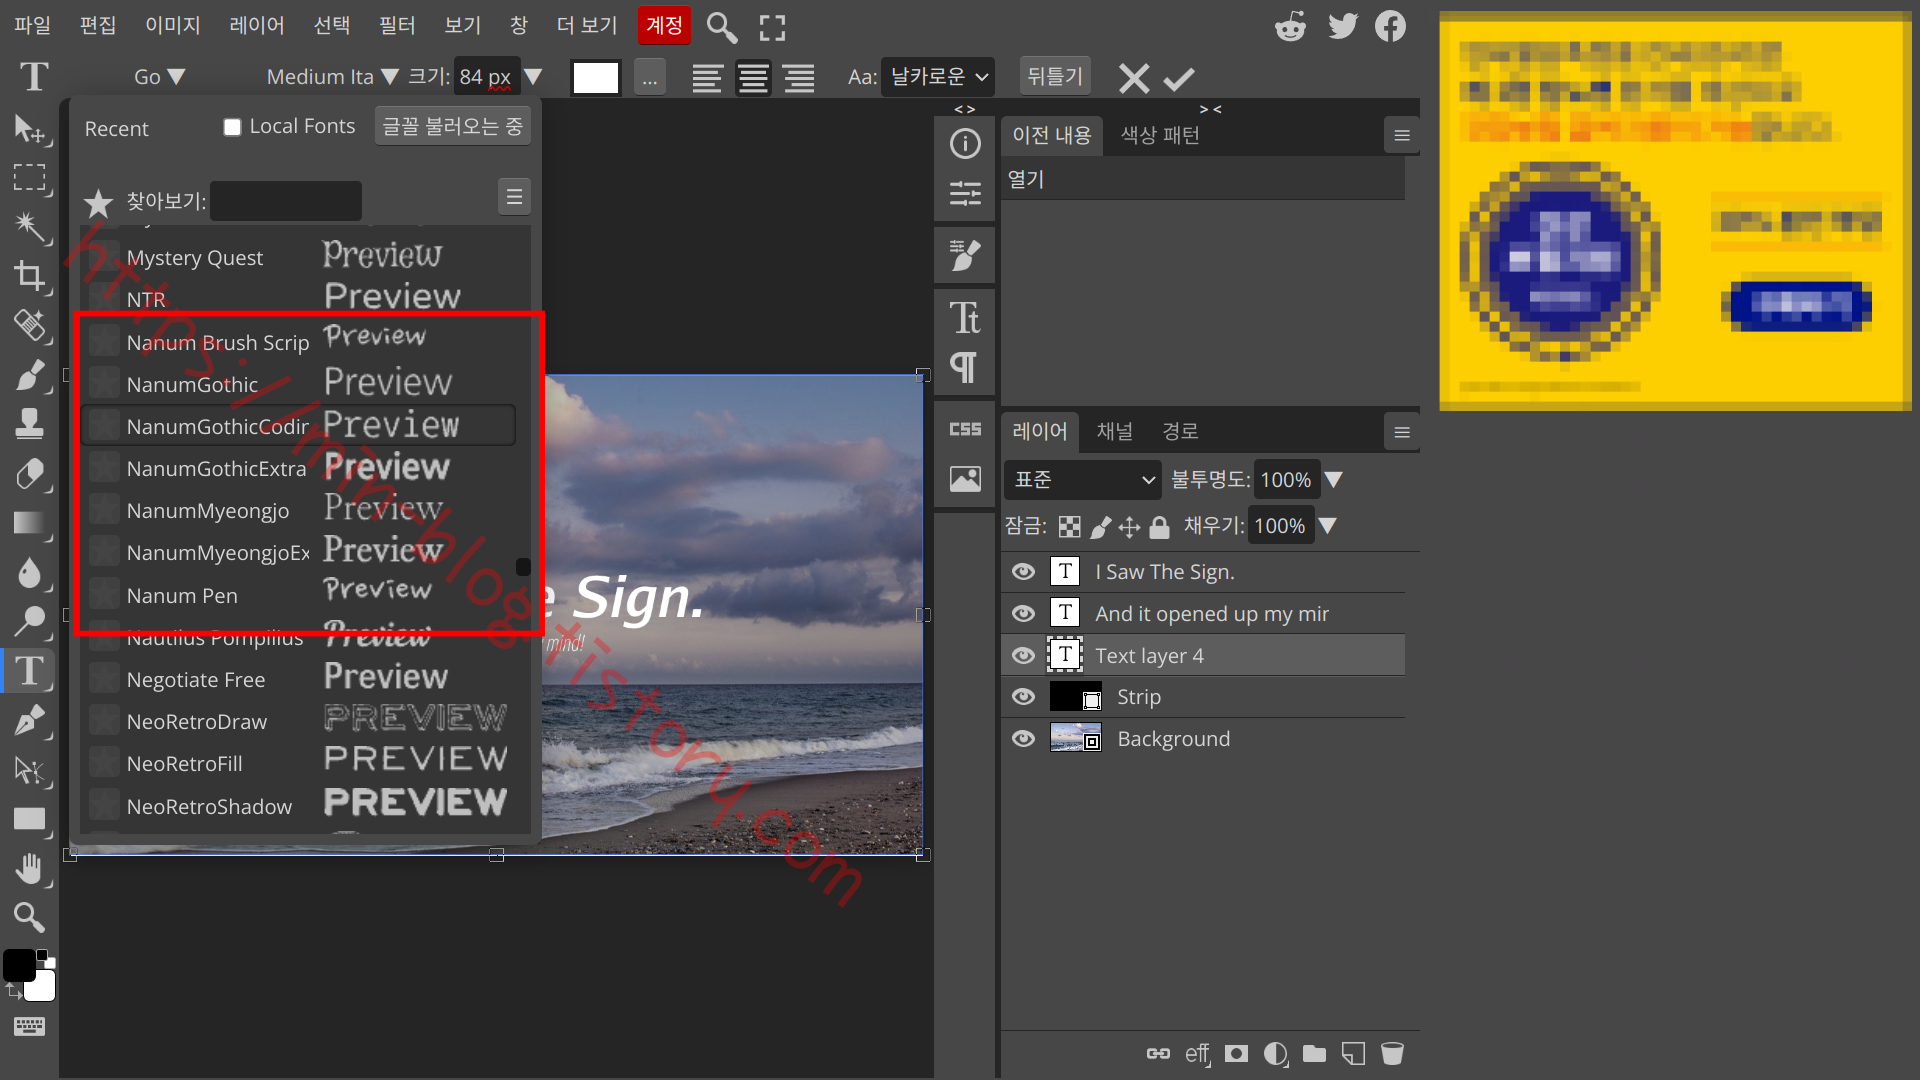The height and width of the screenshot is (1080, 1920).
Task: Open the font list options menu
Action: tap(514, 197)
